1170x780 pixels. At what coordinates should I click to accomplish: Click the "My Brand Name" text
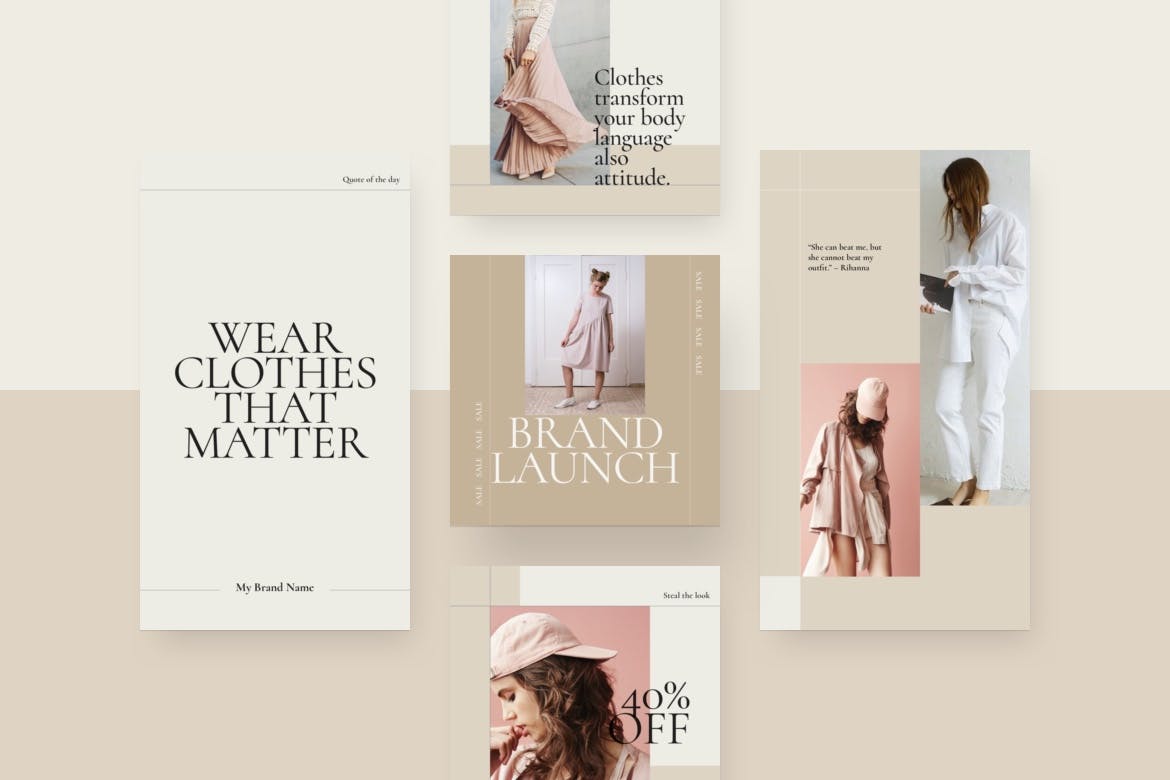coord(274,588)
